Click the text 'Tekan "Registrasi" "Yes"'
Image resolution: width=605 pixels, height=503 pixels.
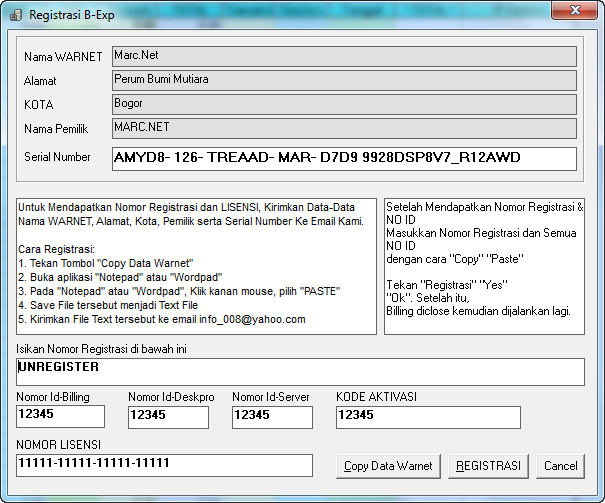(x=447, y=285)
